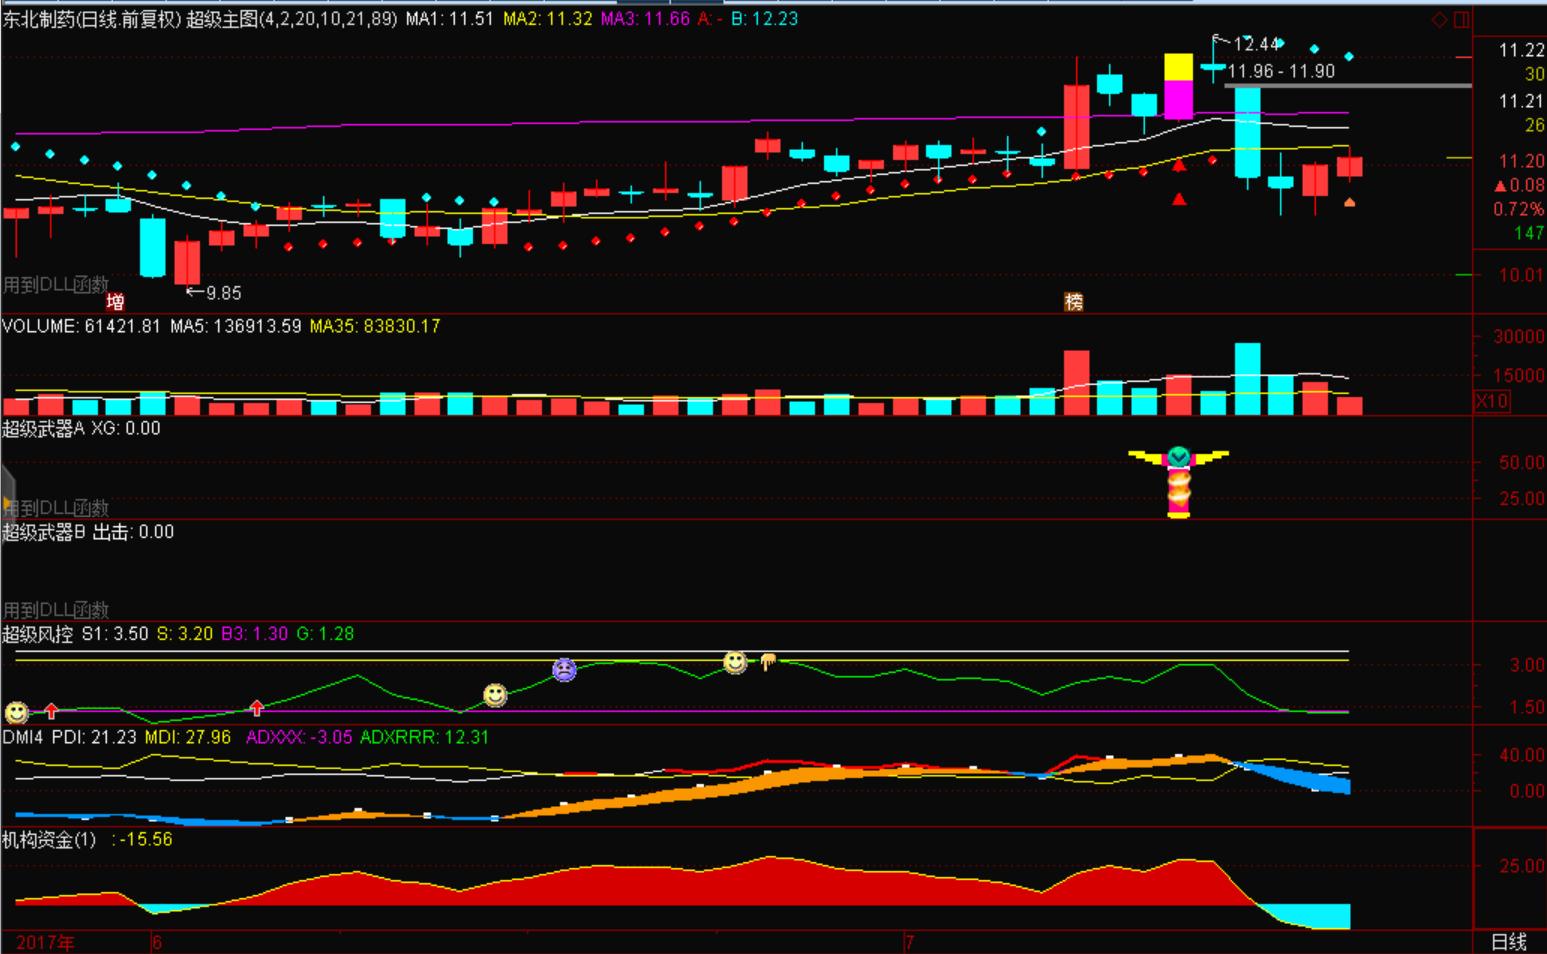Click the yellow-and-magenta candle
This screenshot has height=954, width=1547.
[x=1179, y=87]
